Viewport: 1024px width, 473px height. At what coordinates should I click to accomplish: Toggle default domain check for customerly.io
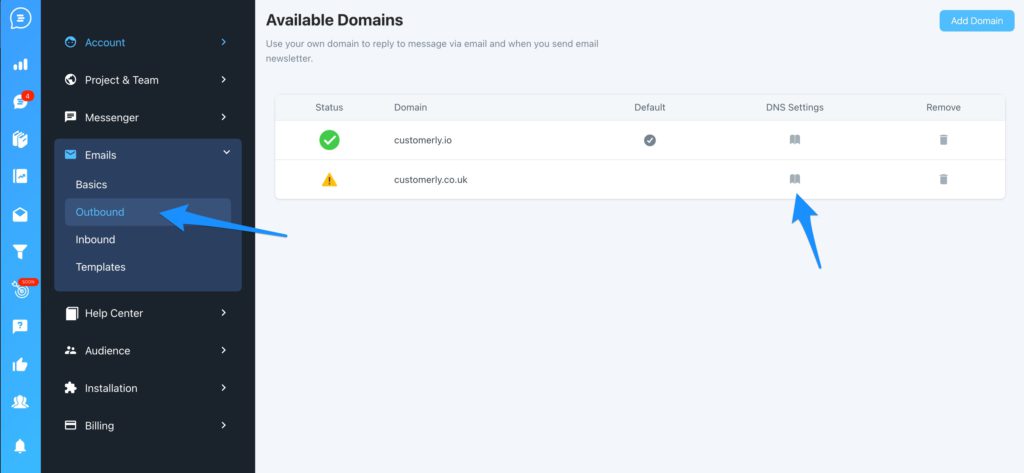coord(650,140)
